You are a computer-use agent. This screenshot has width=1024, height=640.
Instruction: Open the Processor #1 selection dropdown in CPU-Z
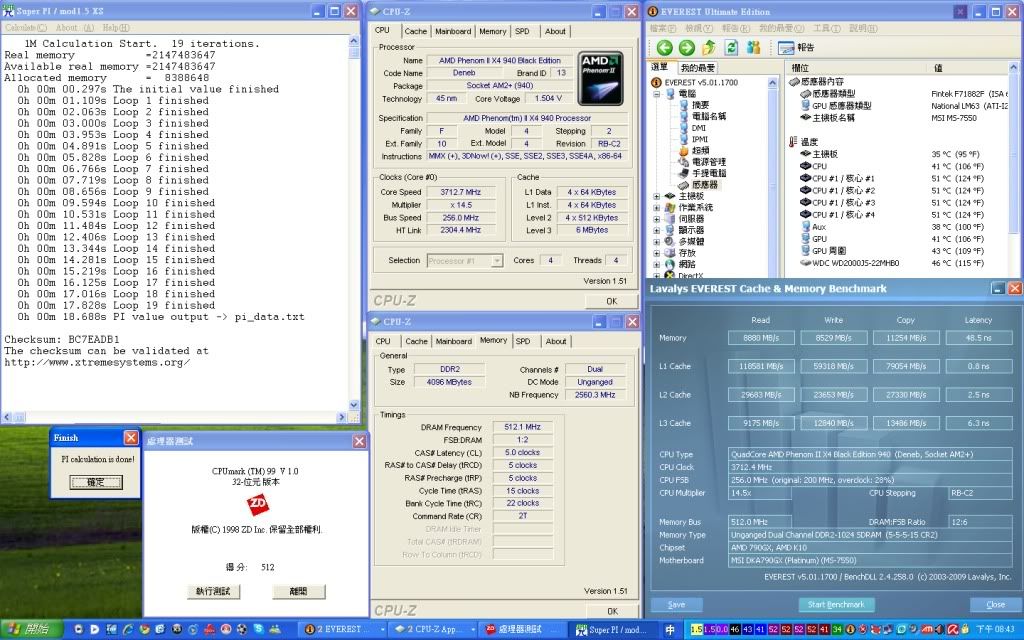[x=496, y=261]
